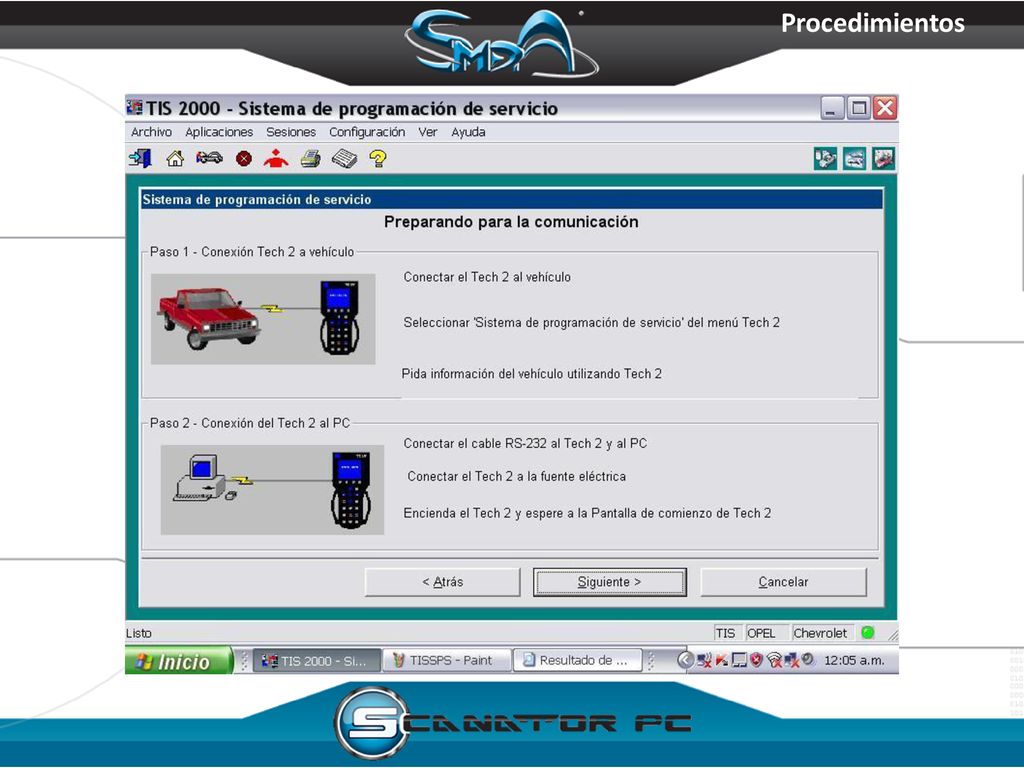This screenshot has height=768, width=1024.
Task: Close the TIS 2000 window
Action: point(885,108)
